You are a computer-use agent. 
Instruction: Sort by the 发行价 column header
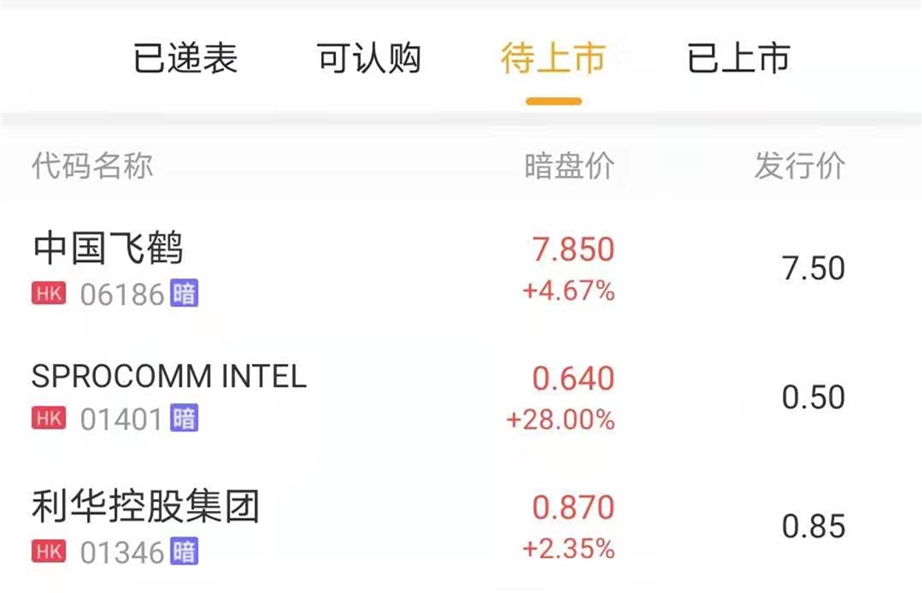click(x=799, y=166)
